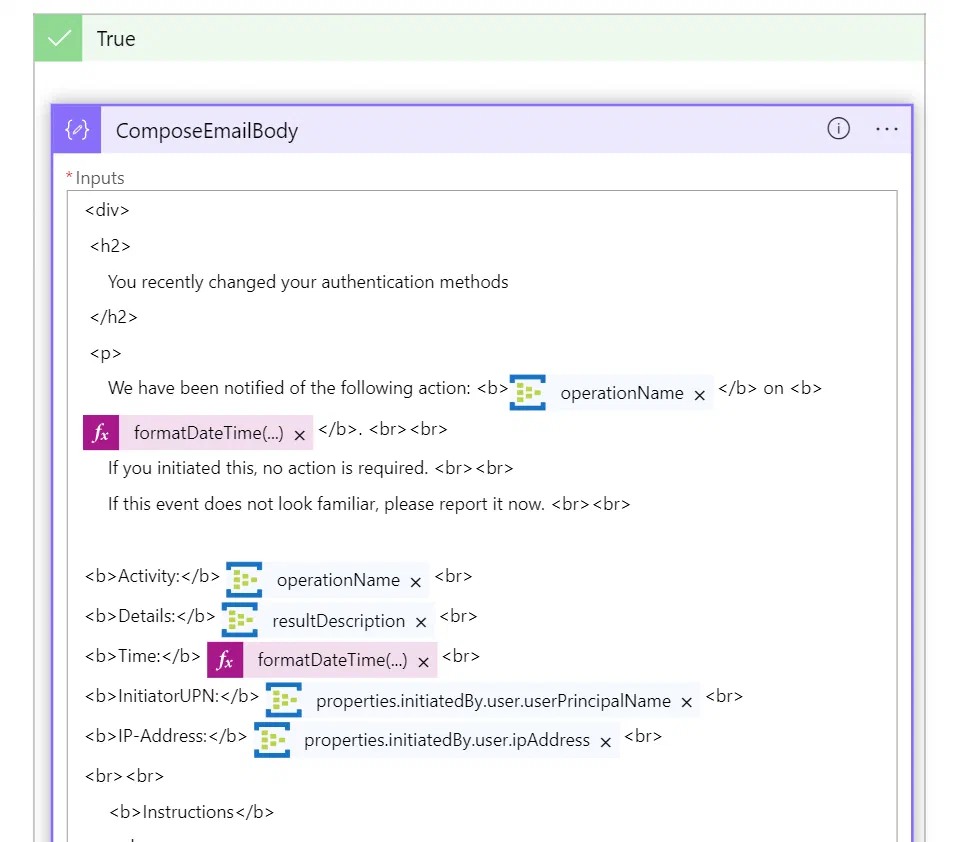Image resolution: width=955 pixels, height=842 pixels.
Task: Click the ComposeEmailBody compose action icon
Action: pyautogui.click(x=77, y=129)
